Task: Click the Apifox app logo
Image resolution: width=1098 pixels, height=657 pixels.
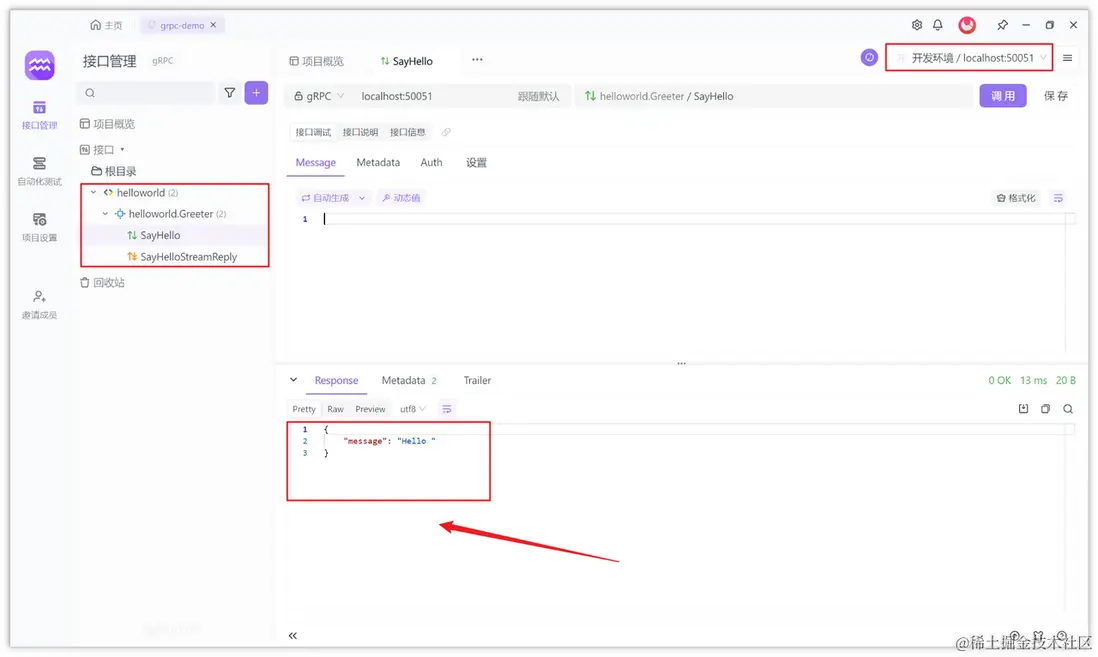Action: click(39, 65)
